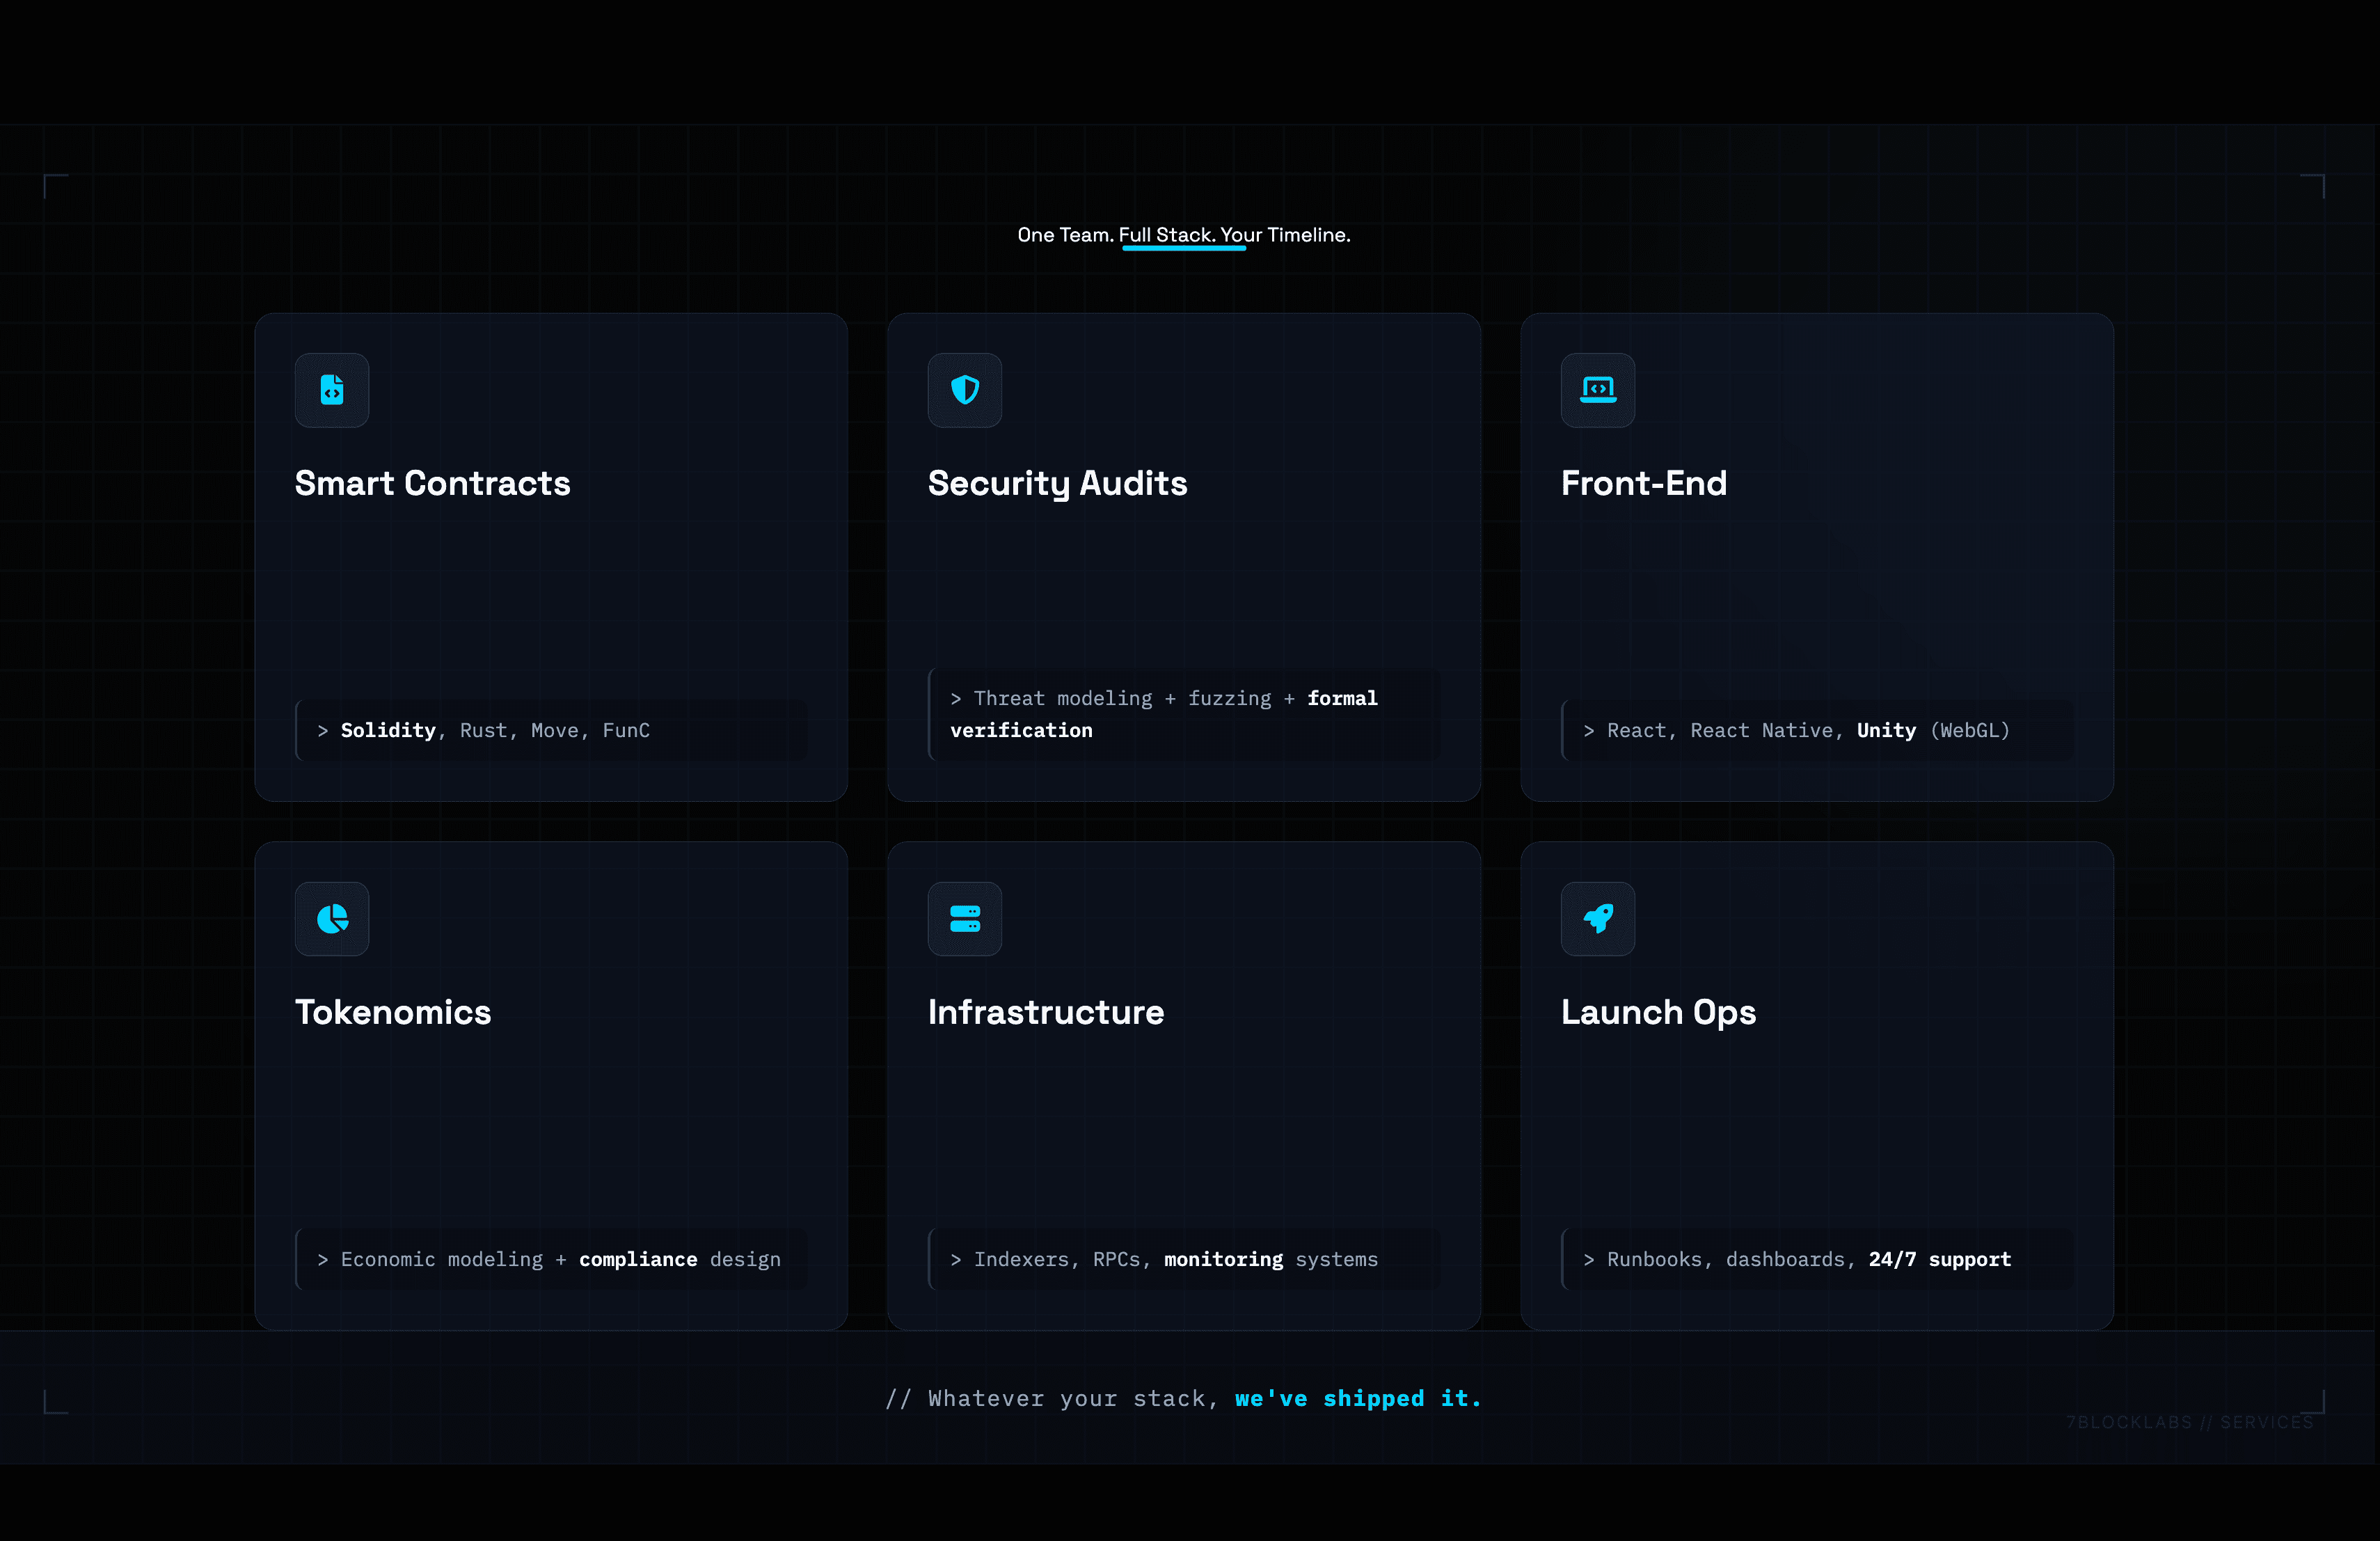Image resolution: width=2380 pixels, height=1541 pixels.
Task: Open the Launch Ops heading
Action: coord(1658,1012)
